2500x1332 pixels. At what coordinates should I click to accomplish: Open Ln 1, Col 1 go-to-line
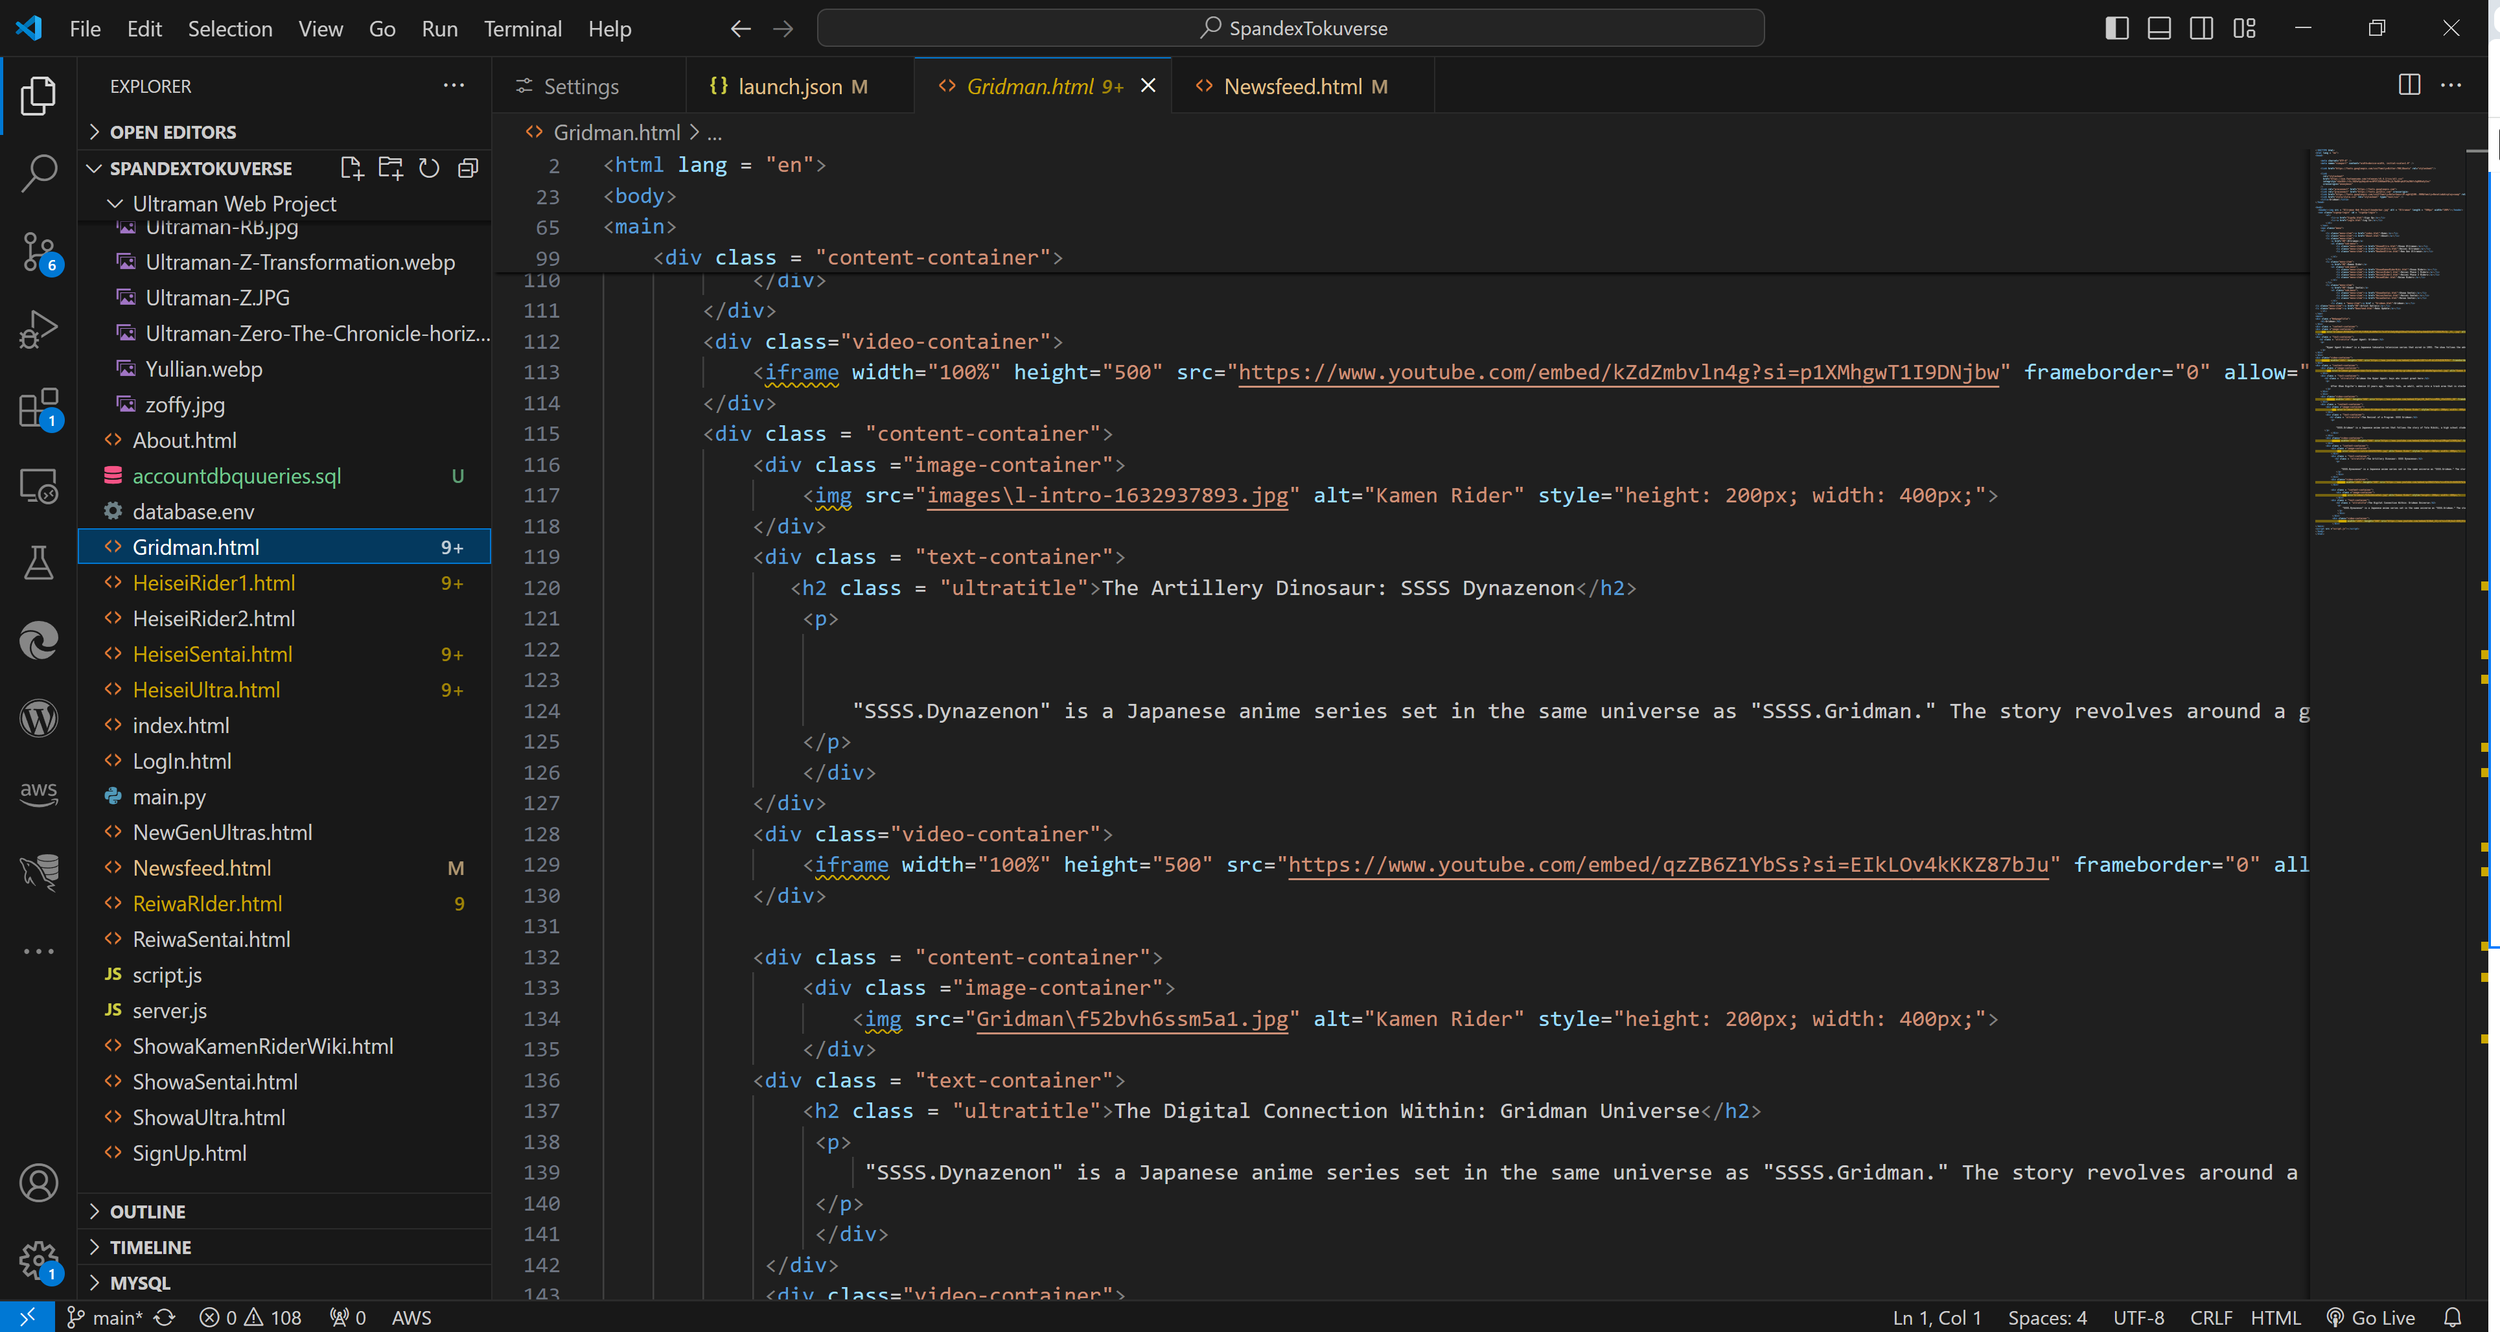coord(1936,1317)
